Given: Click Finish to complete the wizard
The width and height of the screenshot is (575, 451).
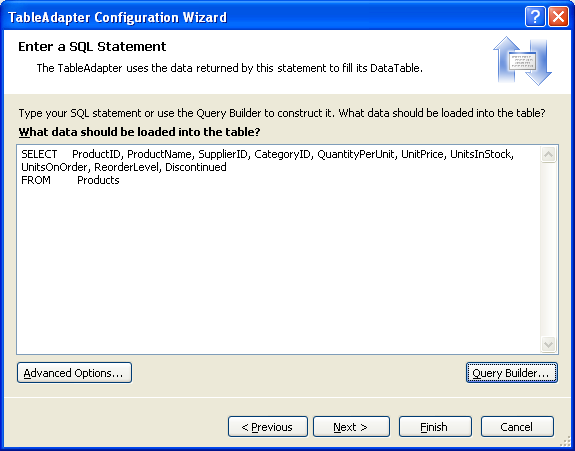Looking at the screenshot, I should (x=435, y=426).
